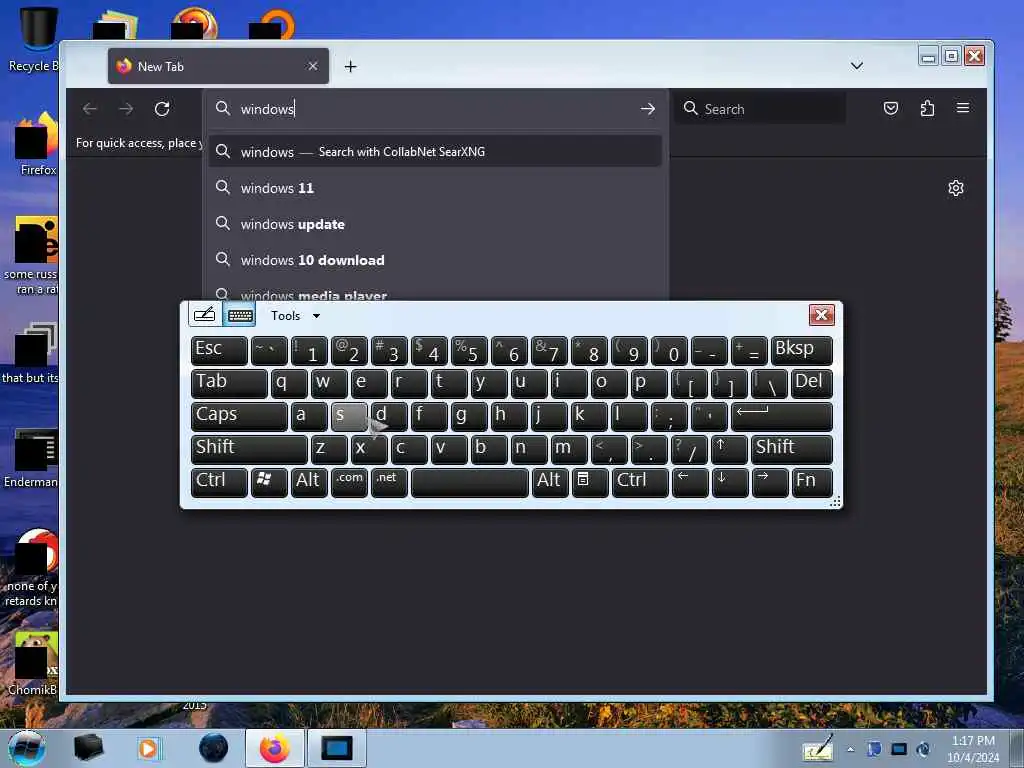The height and width of the screenshot is (768, 1024).
Task: Toggle the right Alt key
Action: 550,482
